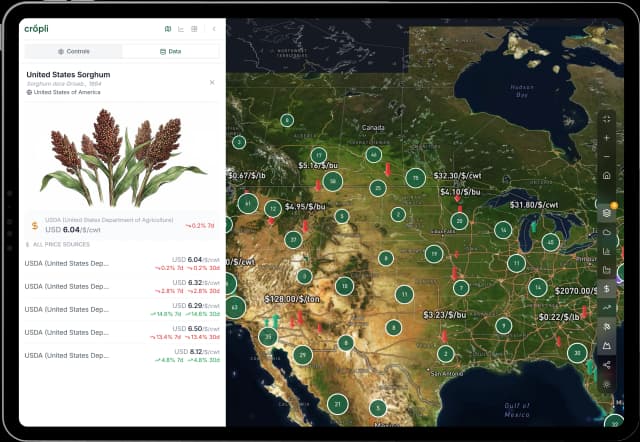Viewport: 640px width, 442px height.
Task: Open the bar chart icon in map toolbar
Action: point(607,251)
